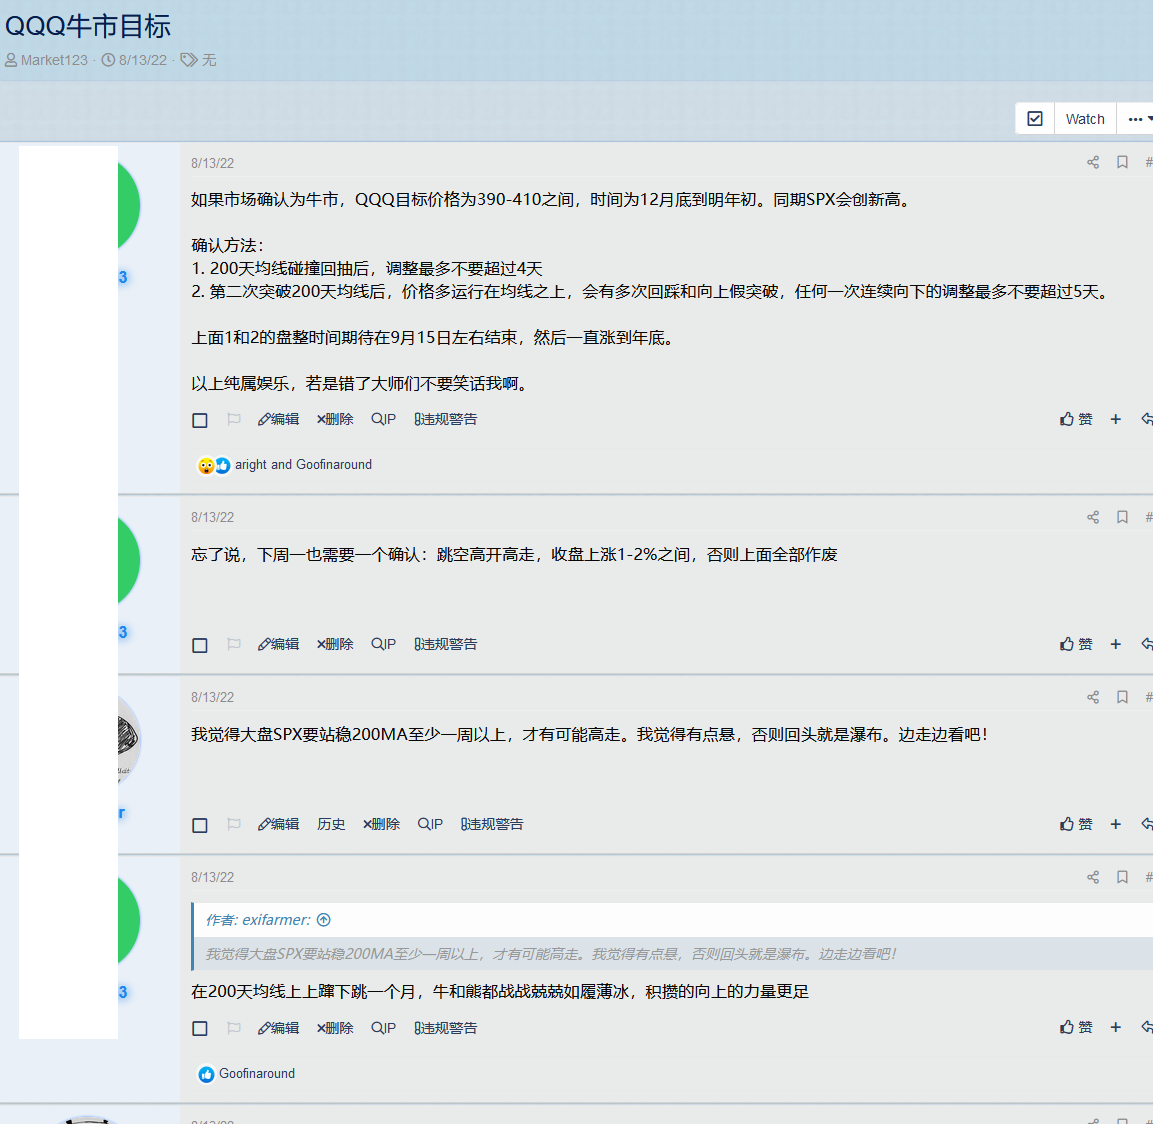Issue 违规警告 on the 在200天均线上 post
Screen dimensions: 1163x1124
[445, 1028]
